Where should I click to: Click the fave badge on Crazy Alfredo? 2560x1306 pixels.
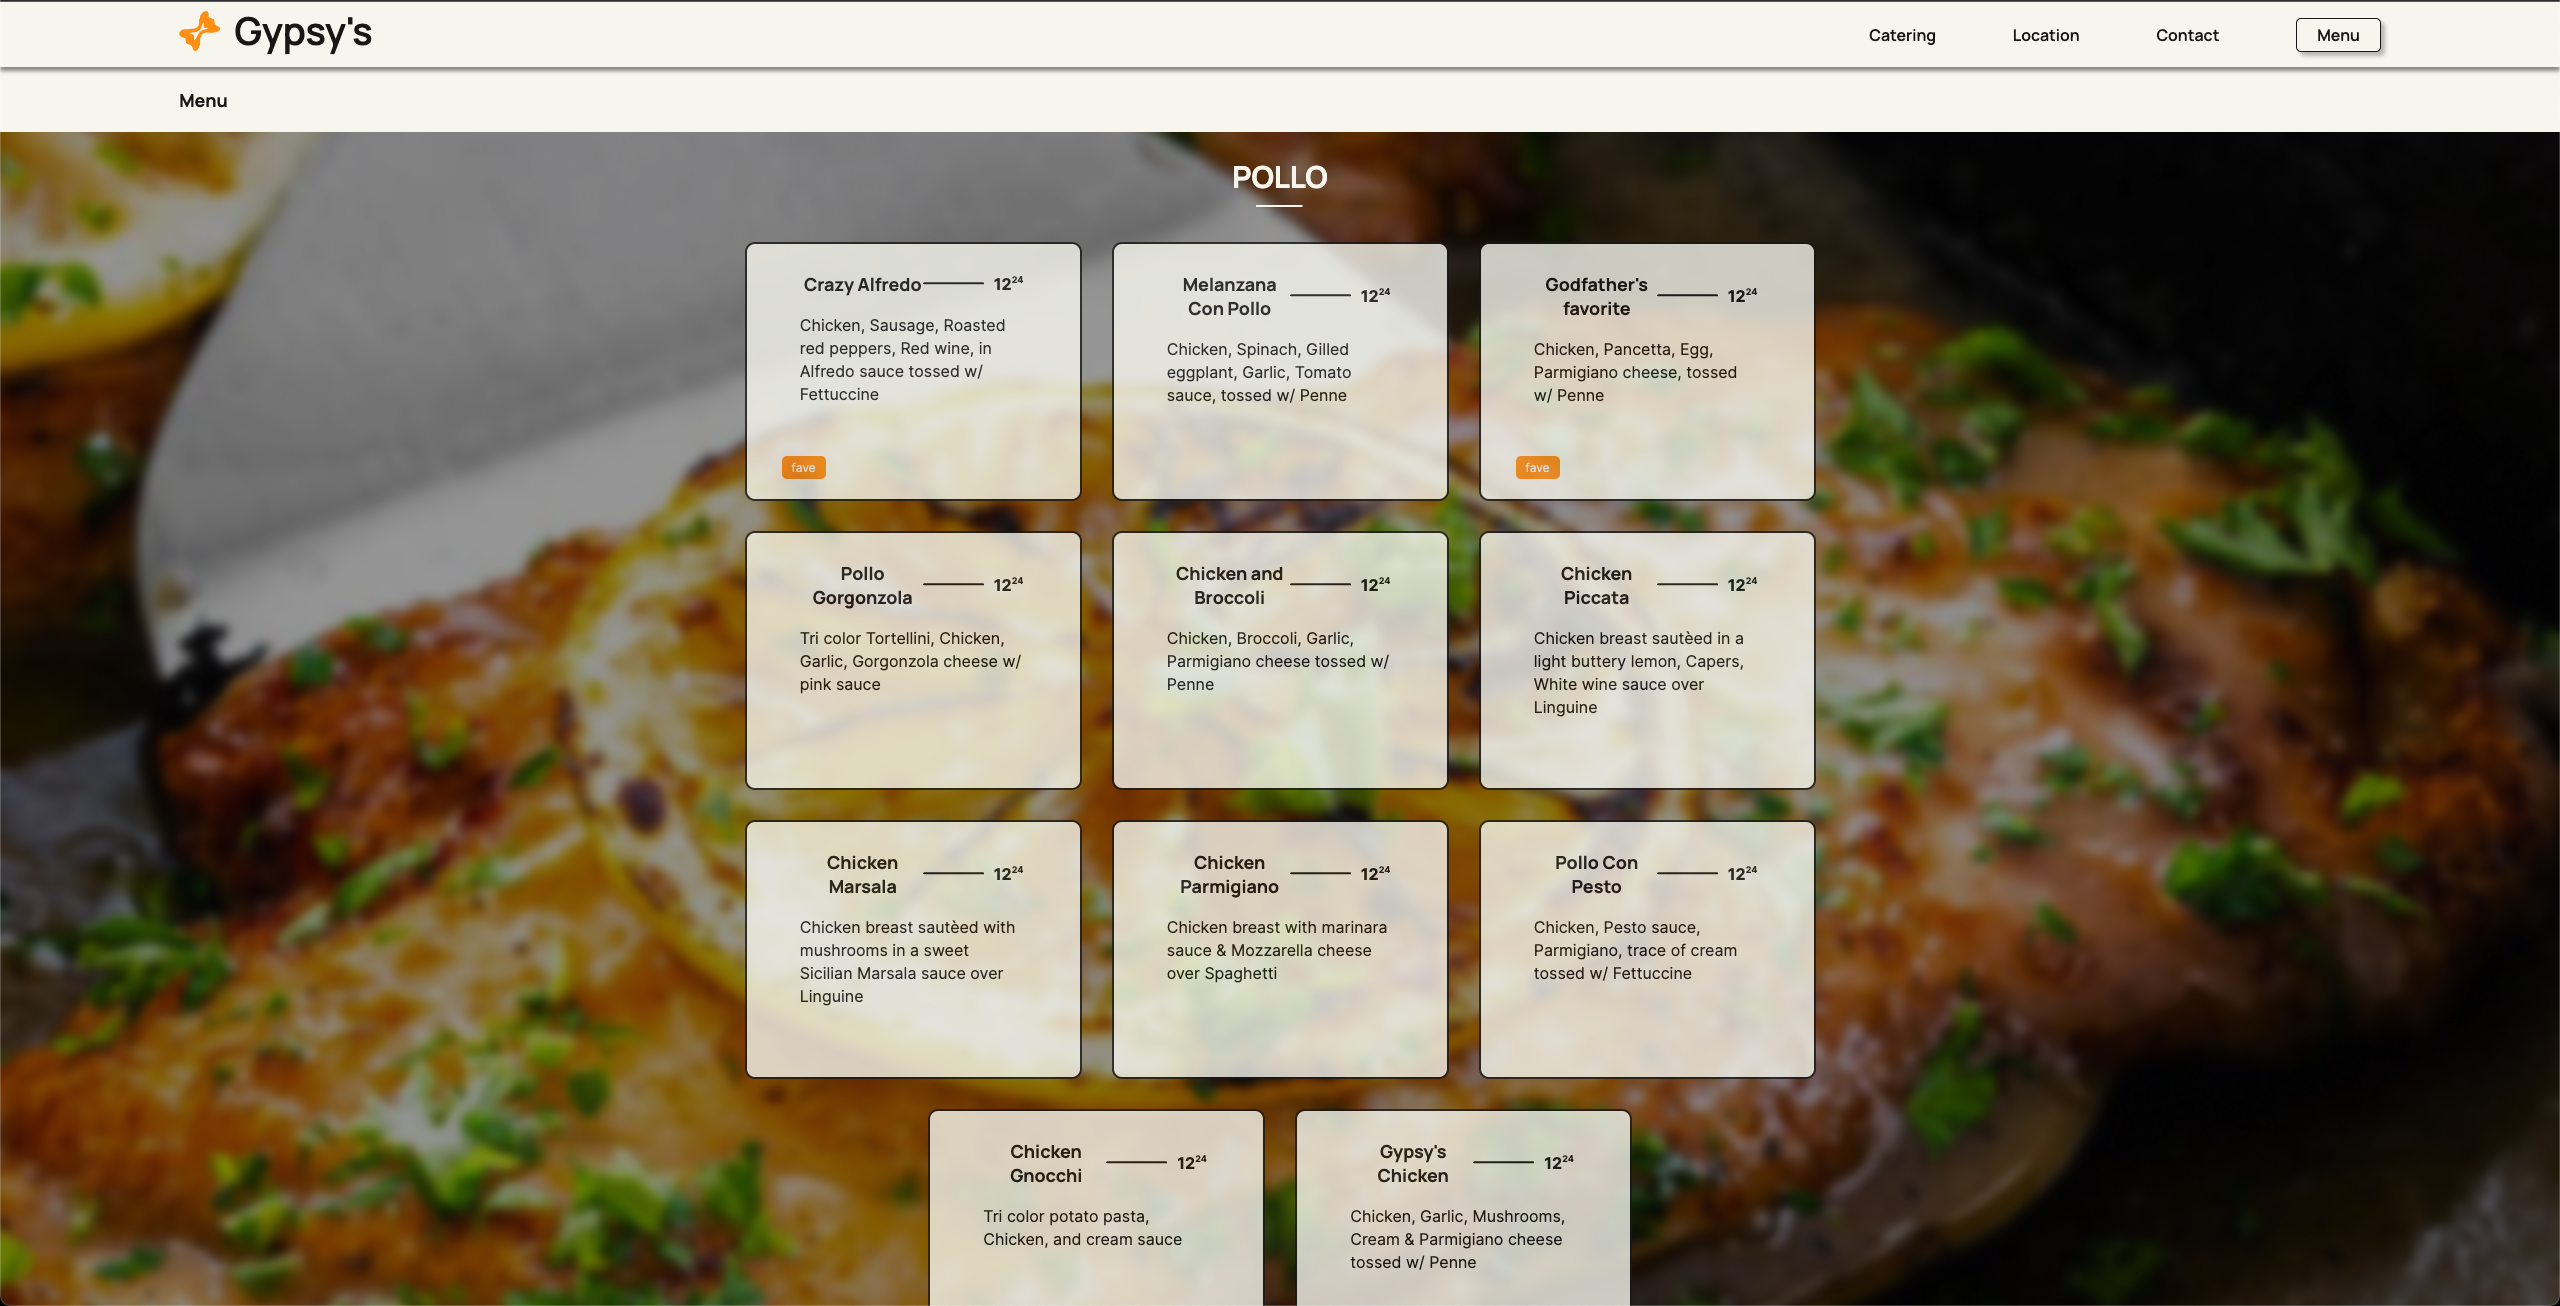(803, 467)
